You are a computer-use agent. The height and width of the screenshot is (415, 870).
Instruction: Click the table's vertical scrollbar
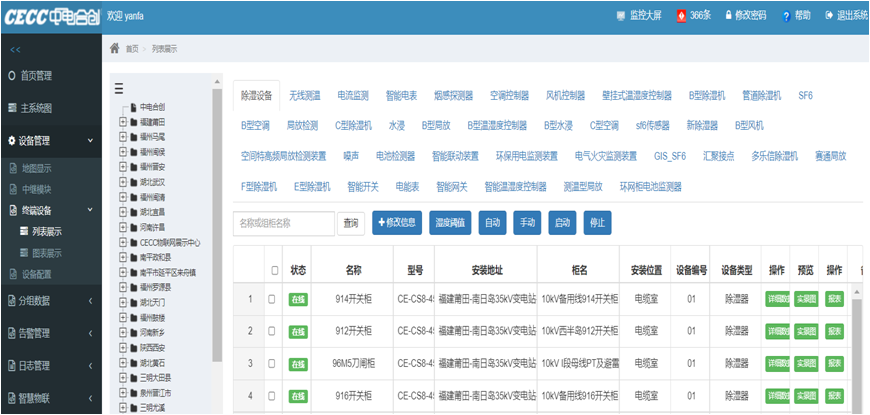(855, 340)
